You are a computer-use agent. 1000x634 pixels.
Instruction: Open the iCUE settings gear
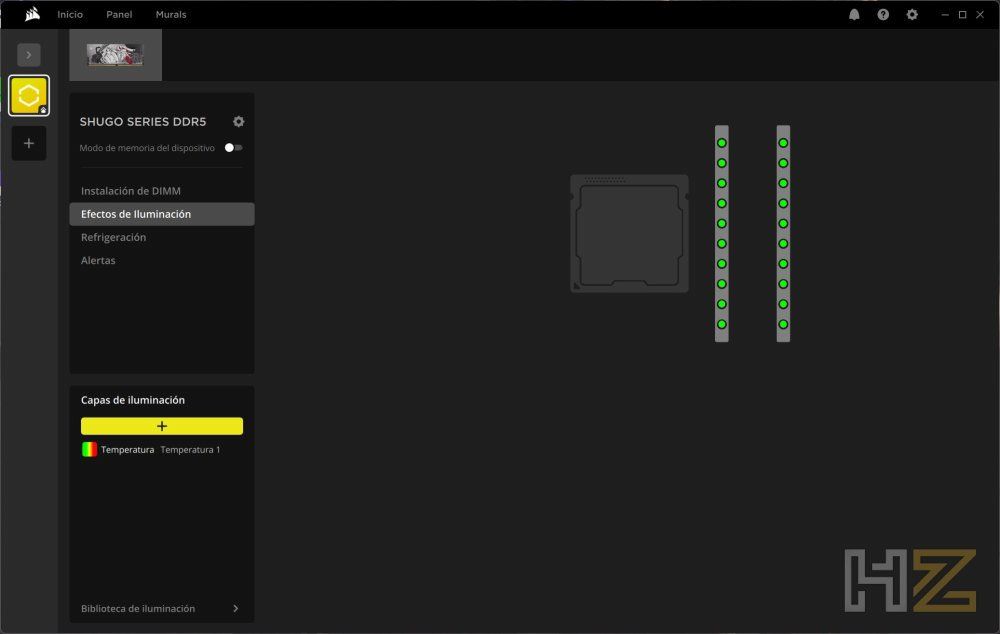tap(912, 14)
